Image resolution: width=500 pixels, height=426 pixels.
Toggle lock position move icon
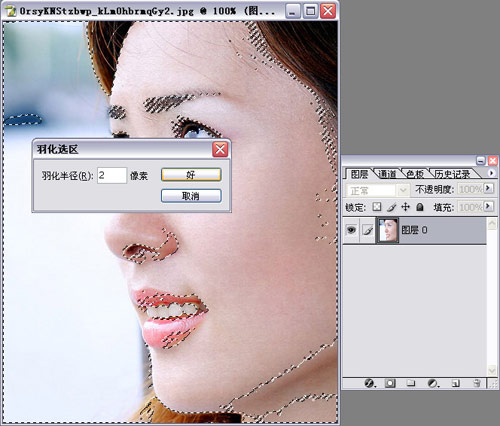pos(405,207)
